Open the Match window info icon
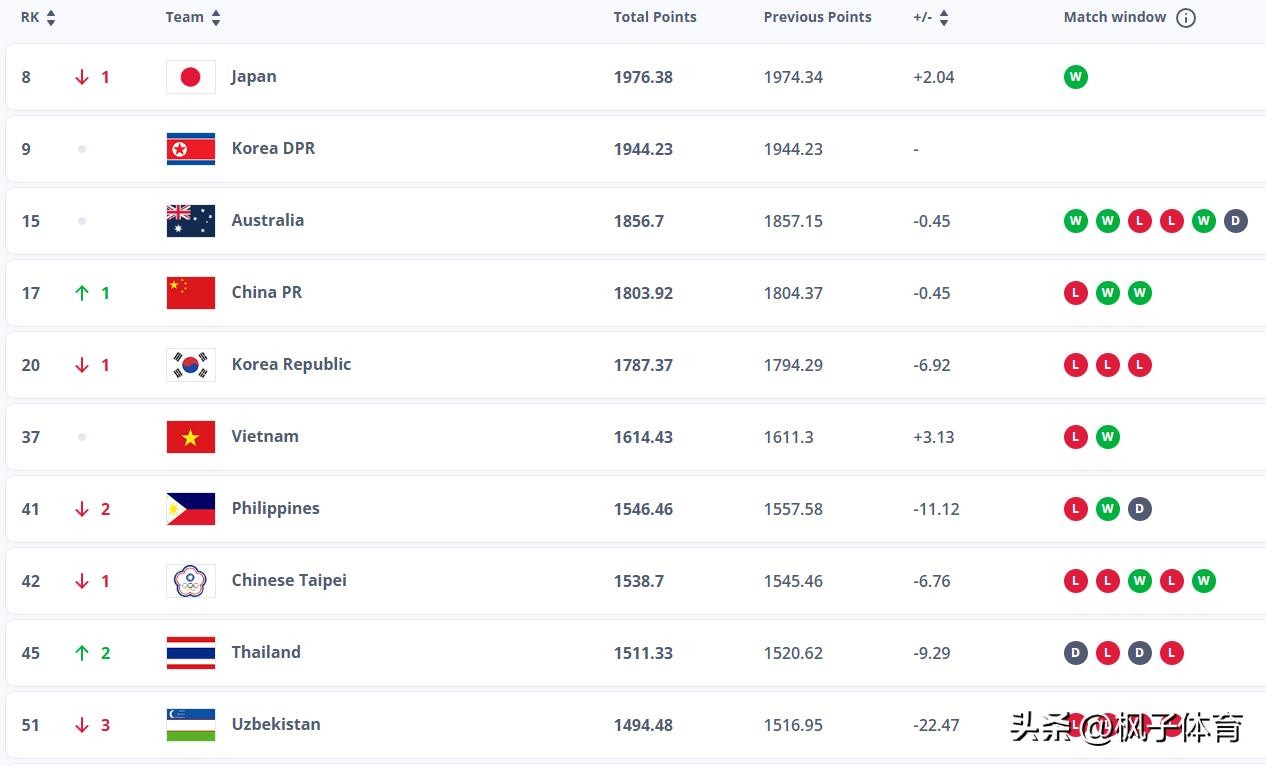The width and height of the screenshot is (1266, 766). (1186, 18)
